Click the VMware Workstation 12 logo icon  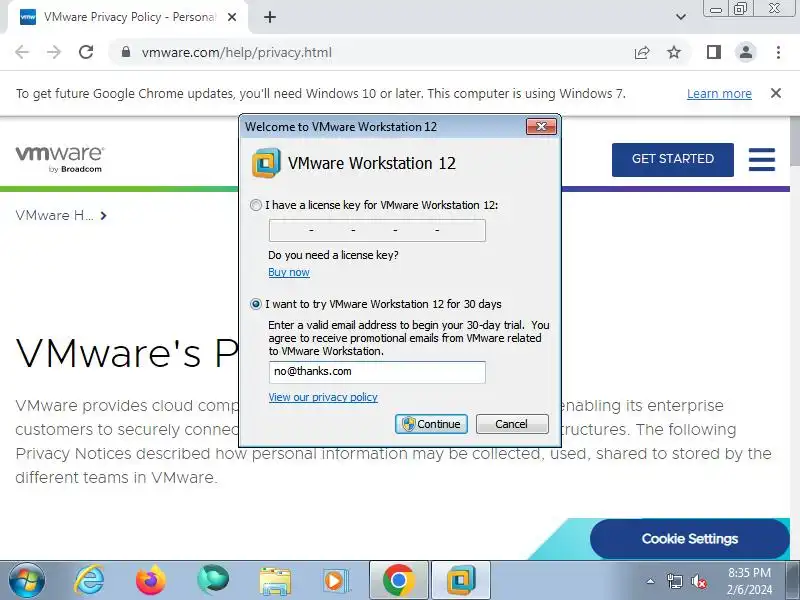pos(266,163)
